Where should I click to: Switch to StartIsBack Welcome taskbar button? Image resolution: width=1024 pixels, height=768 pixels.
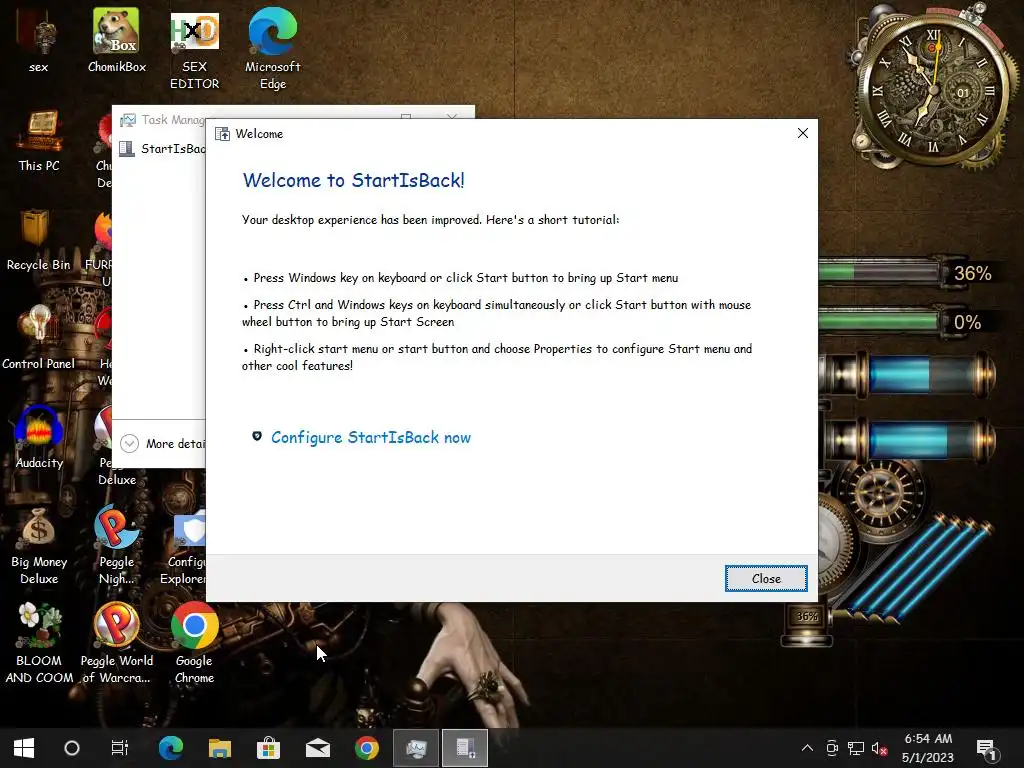tap(465, 748)
